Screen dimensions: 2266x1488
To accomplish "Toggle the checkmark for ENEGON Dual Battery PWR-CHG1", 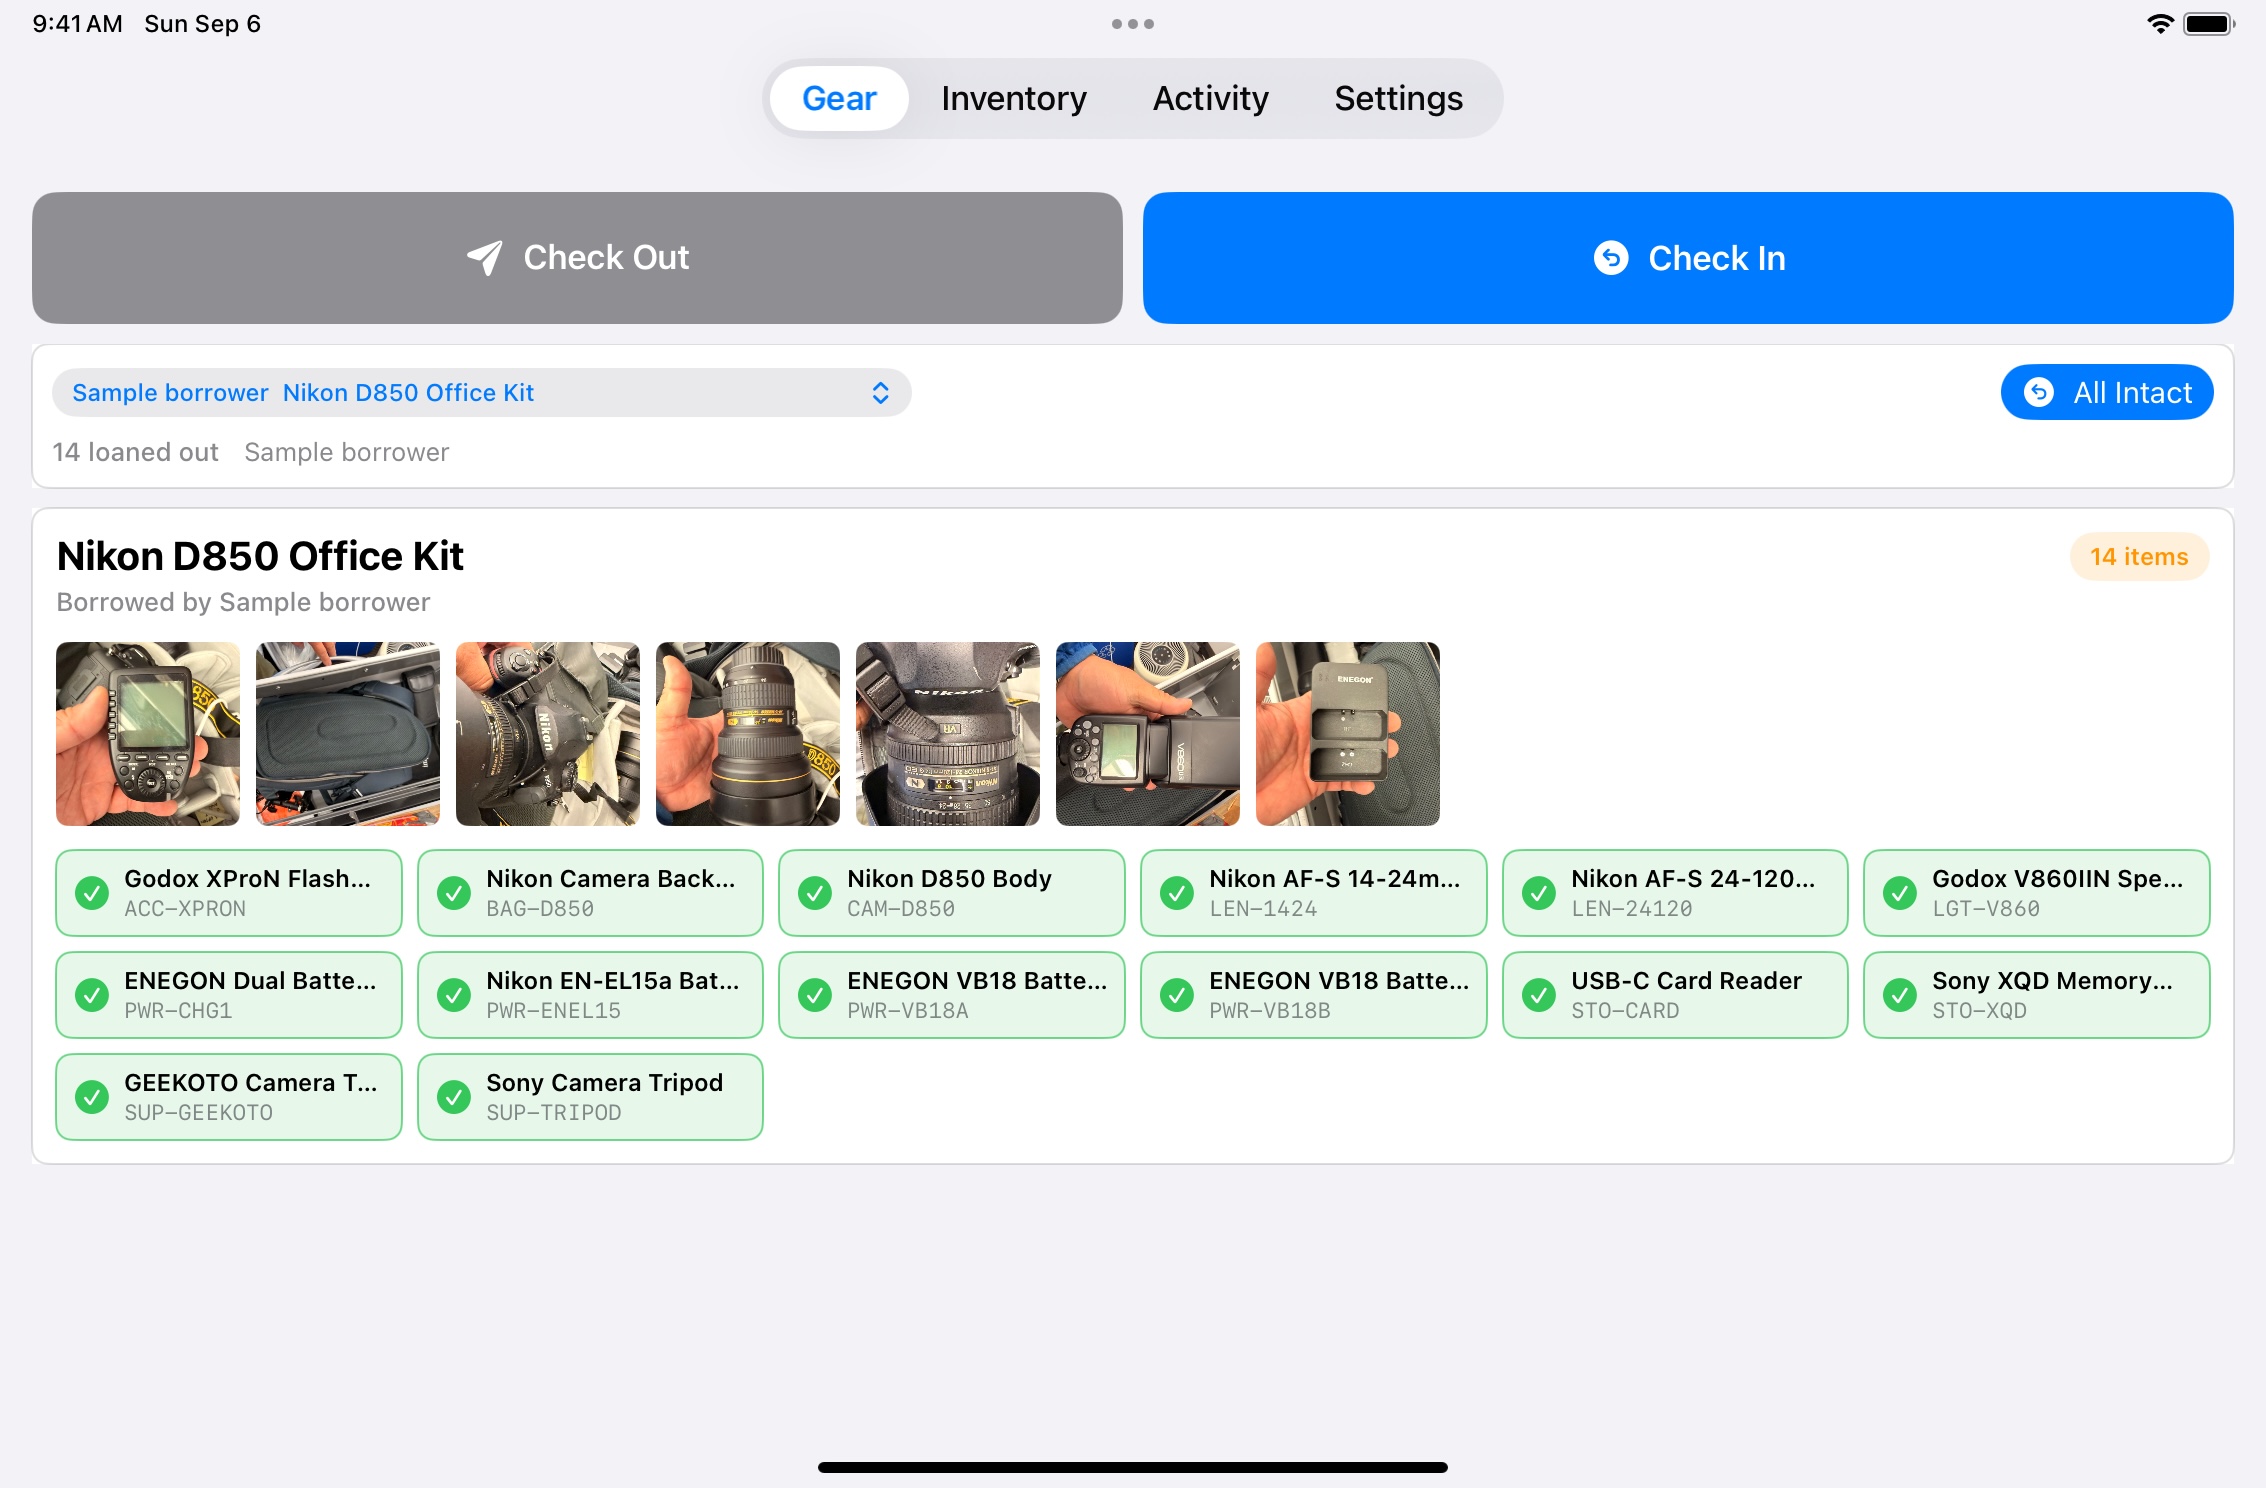I will pyautogui.click(x=92, y=995).
